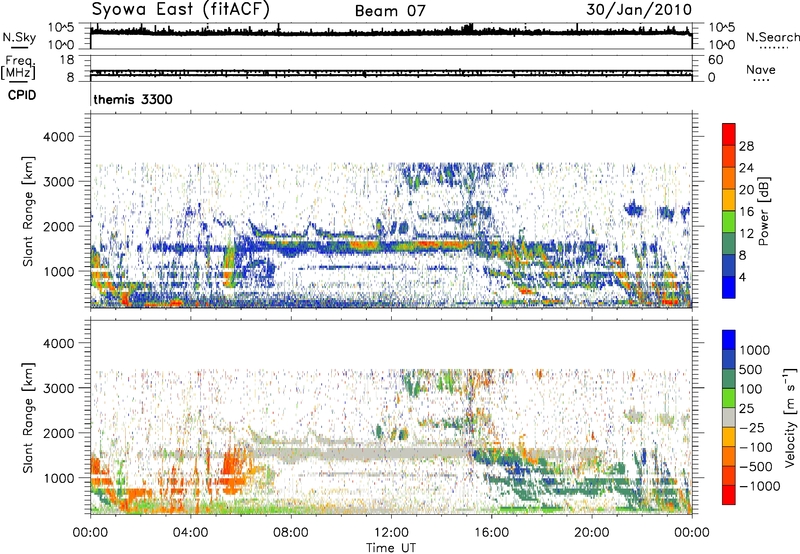Pick the bright blue top Velocity colorbar segment

click(729, 340)
